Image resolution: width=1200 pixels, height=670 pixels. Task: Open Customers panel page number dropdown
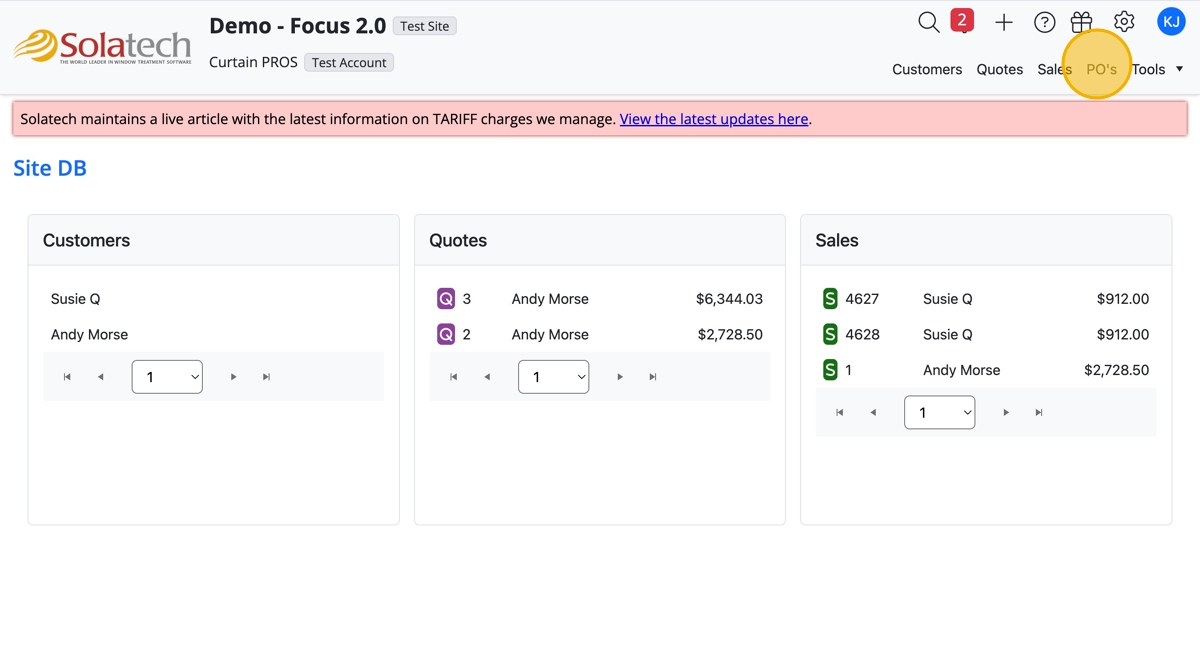pyautogui.click(x=167, y=377)
